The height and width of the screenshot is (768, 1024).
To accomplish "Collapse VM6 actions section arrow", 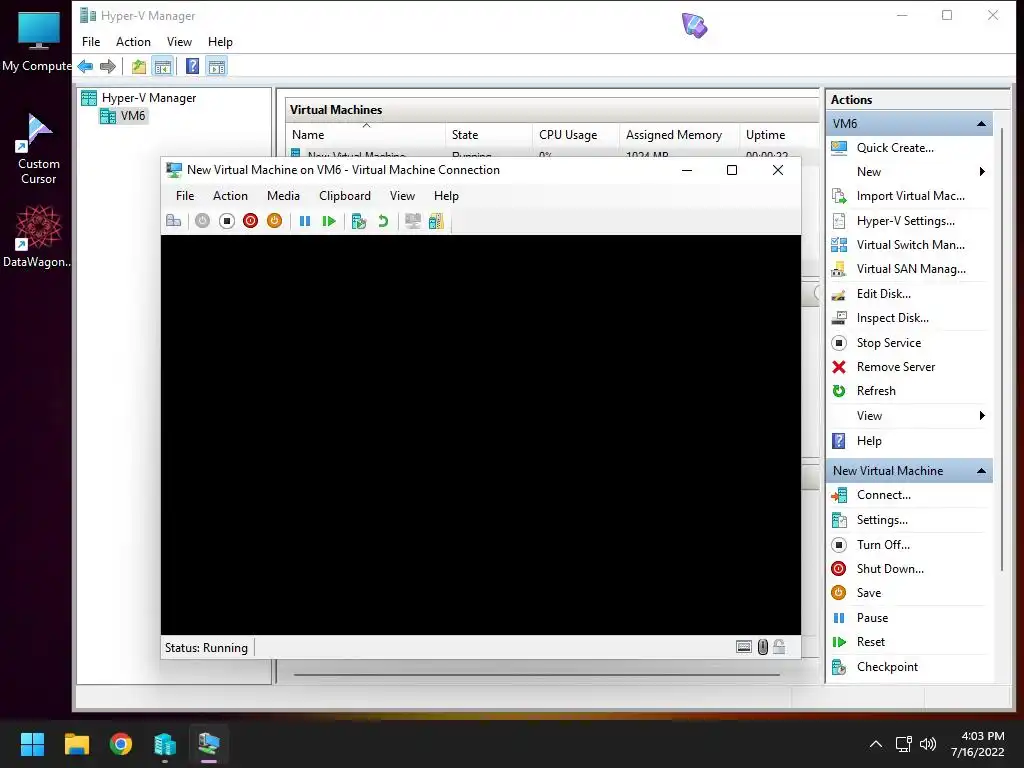I will point(981,123).
